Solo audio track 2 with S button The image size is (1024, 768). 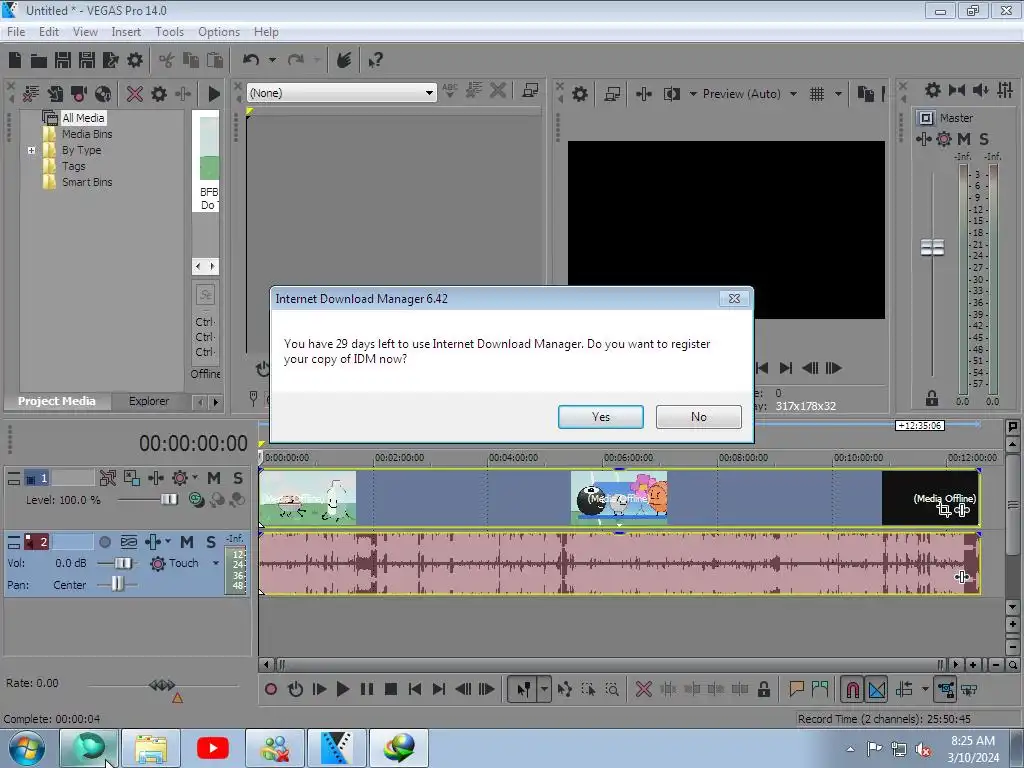(210, 542)
